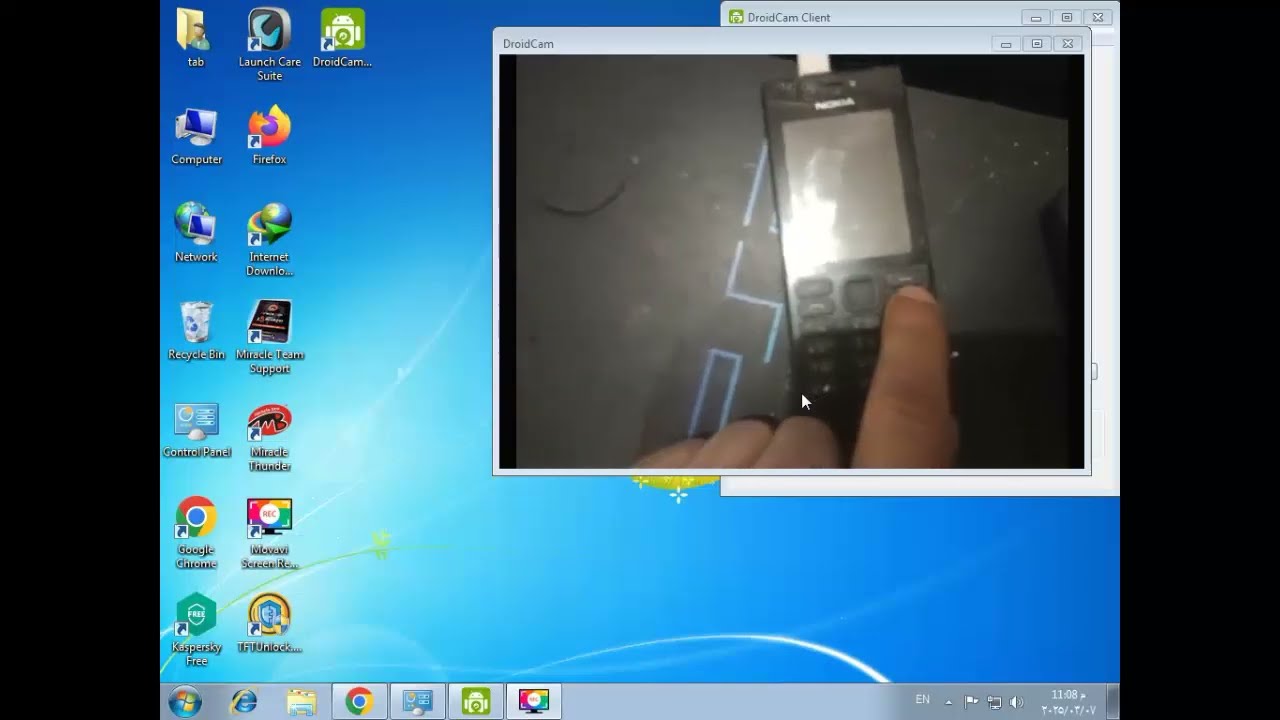
Task: Minimize the DroidCam video window
Action: pos(1006,44)
